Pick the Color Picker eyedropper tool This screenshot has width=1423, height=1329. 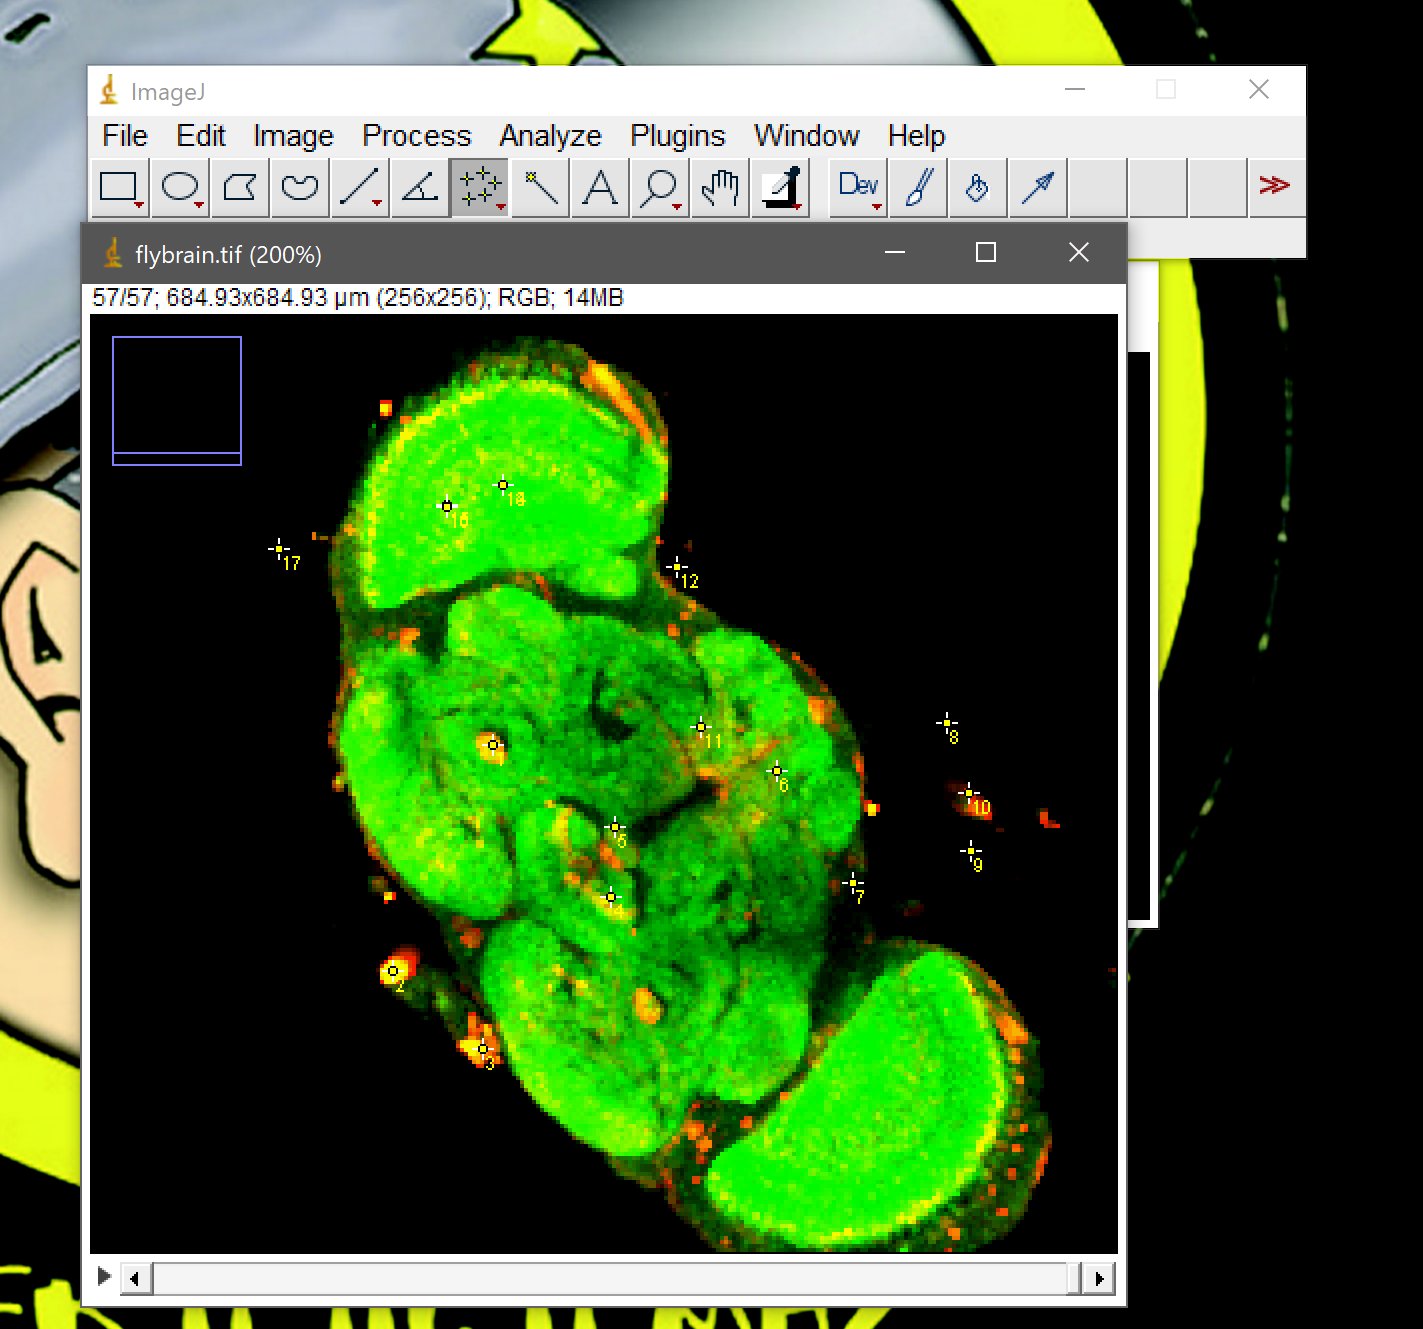click(780, 187)
